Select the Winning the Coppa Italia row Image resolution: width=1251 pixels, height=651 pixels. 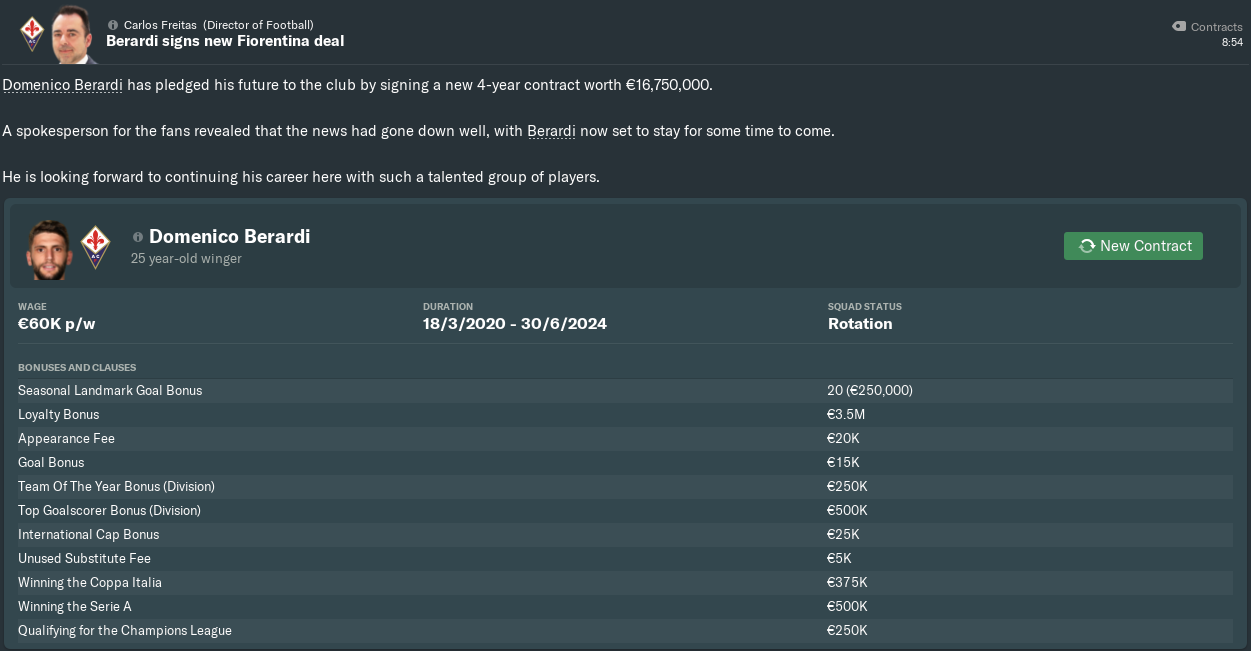[x=624, y=583]
